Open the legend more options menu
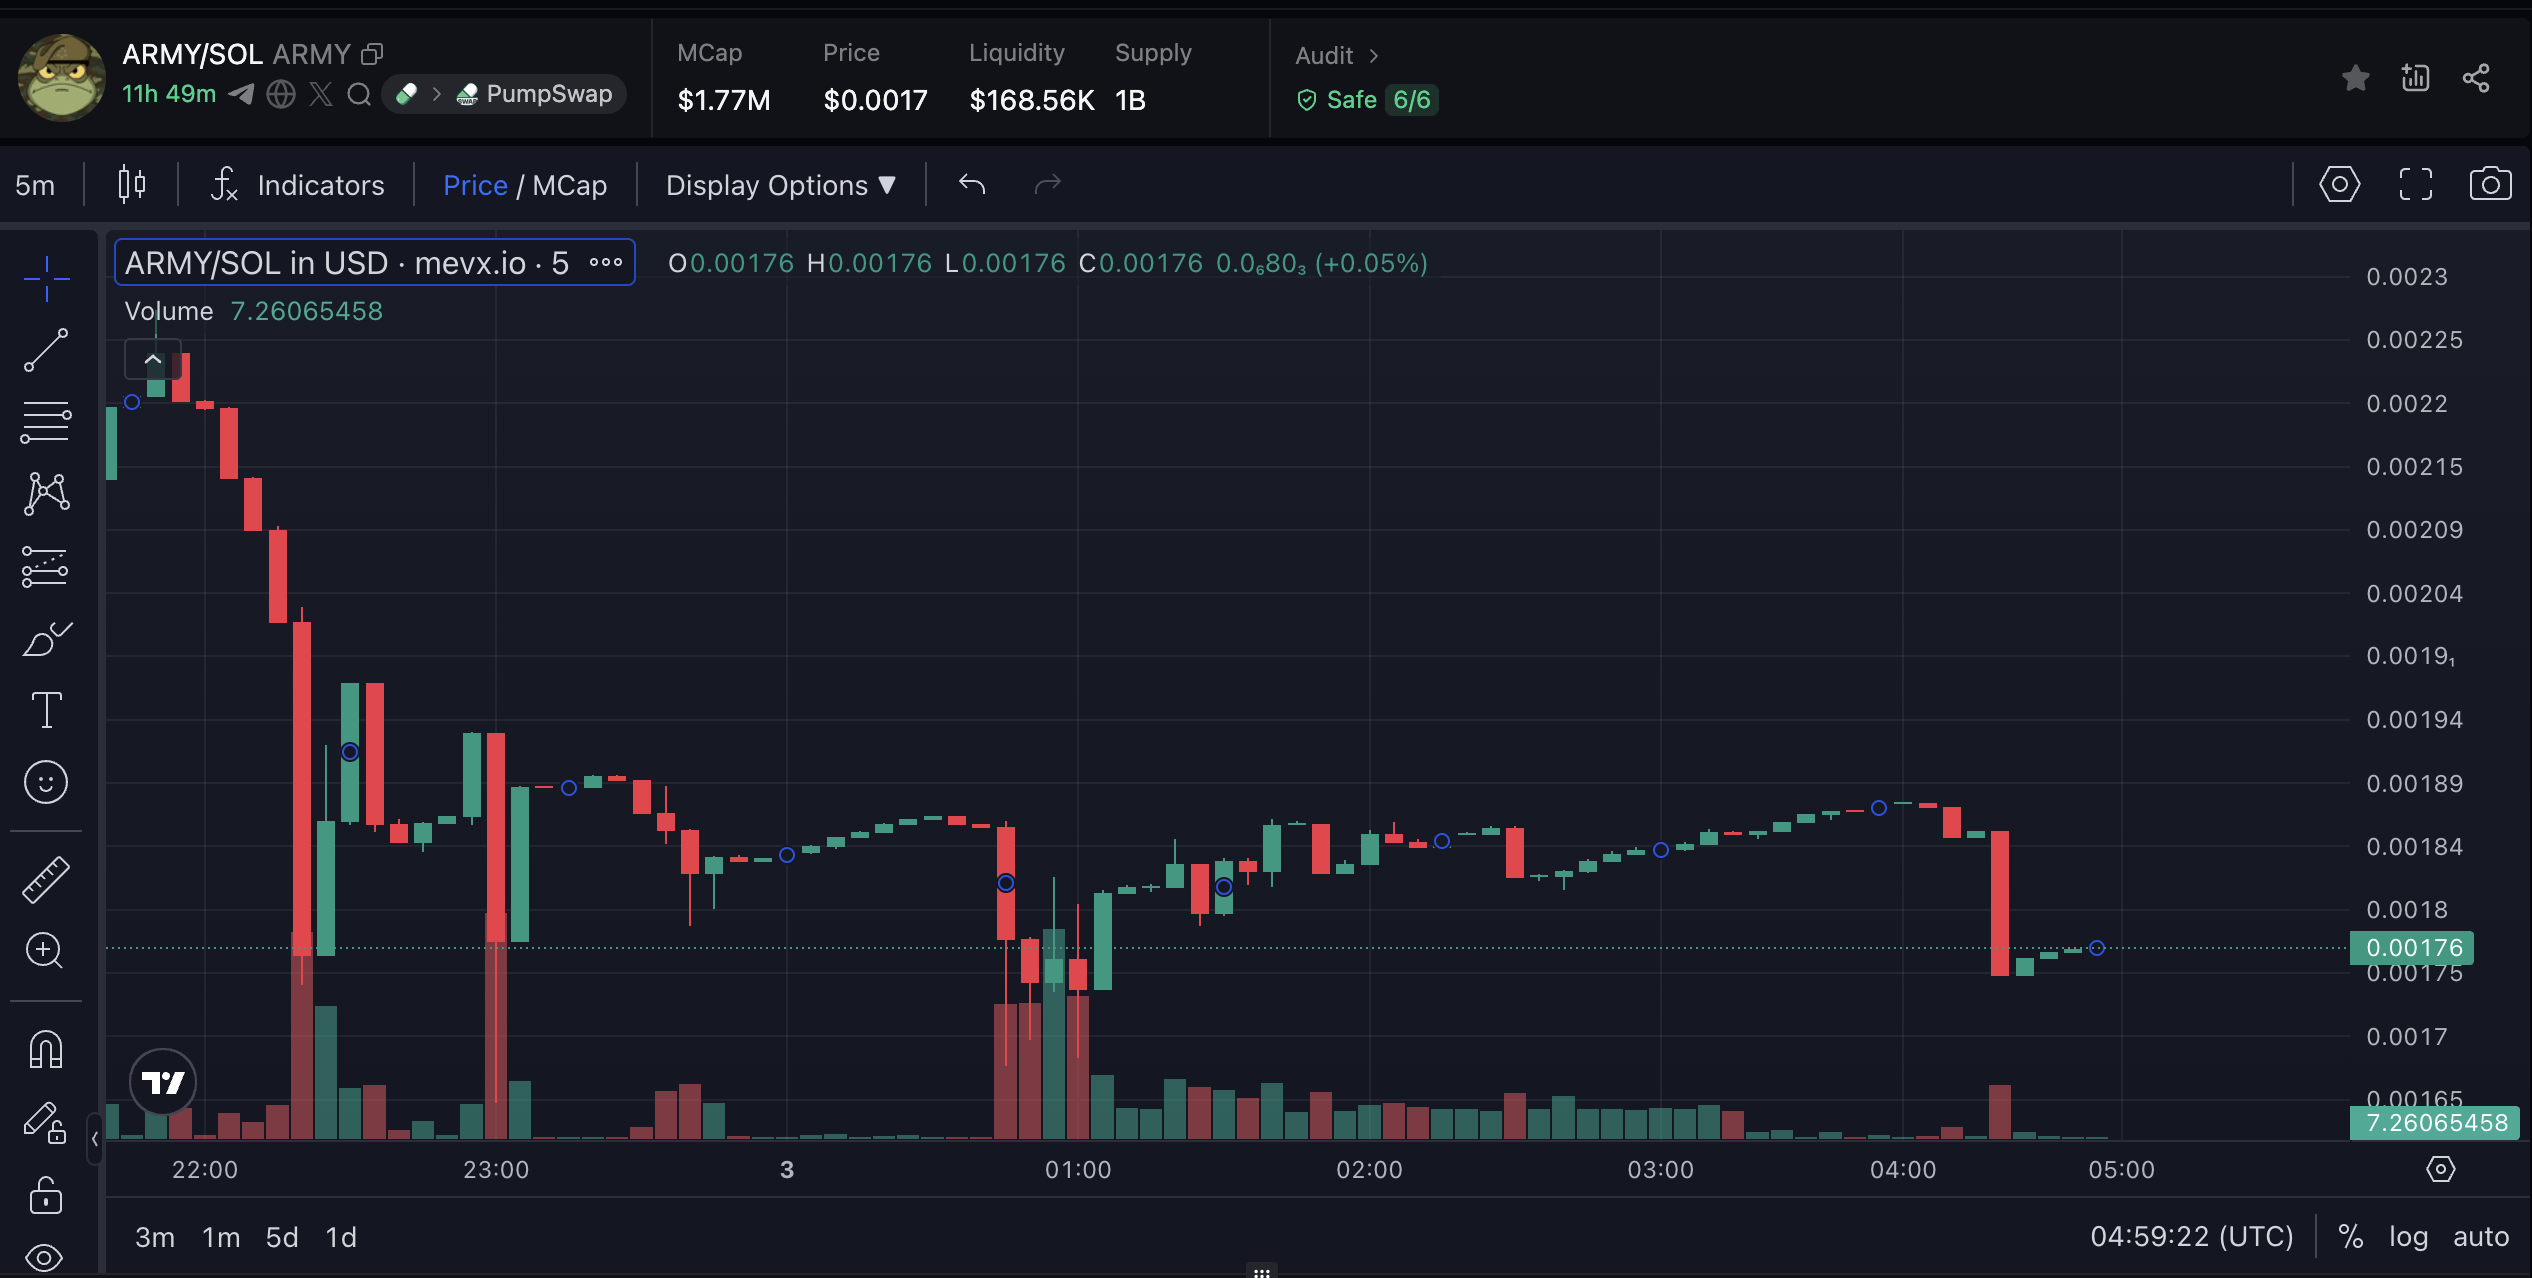 click(x=606, y=263)
